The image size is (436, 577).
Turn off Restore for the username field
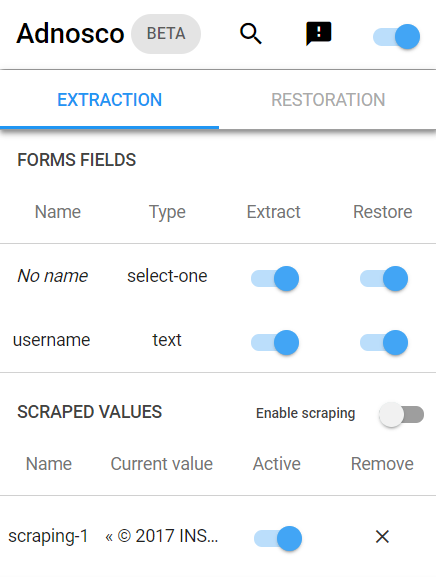pyautogui.click(x=384, y=343)
